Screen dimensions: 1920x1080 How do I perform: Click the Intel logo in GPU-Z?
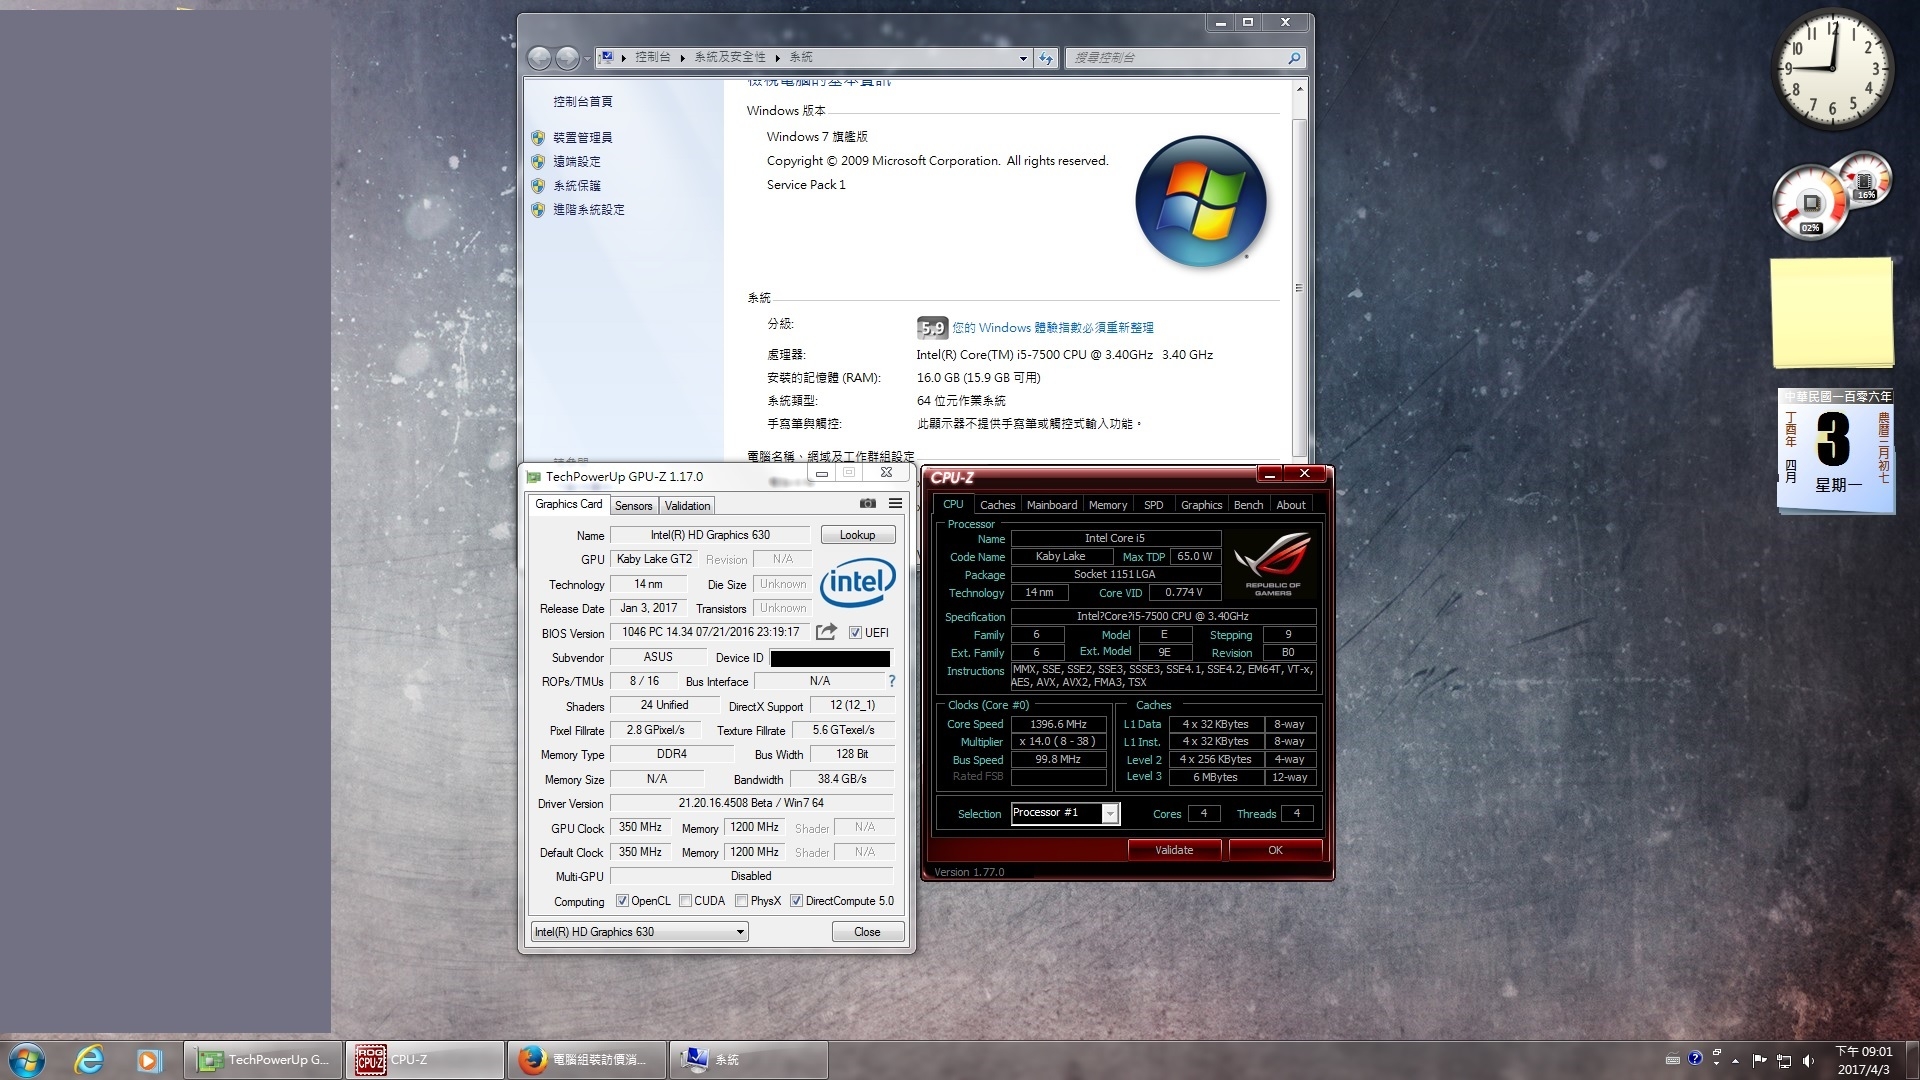tap(857, 581)
